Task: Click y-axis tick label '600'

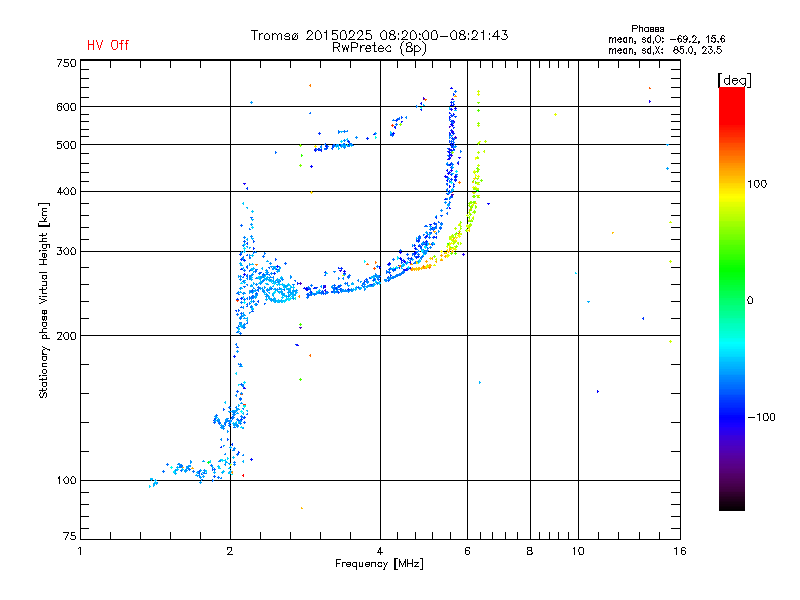Action: pos(66,107)
